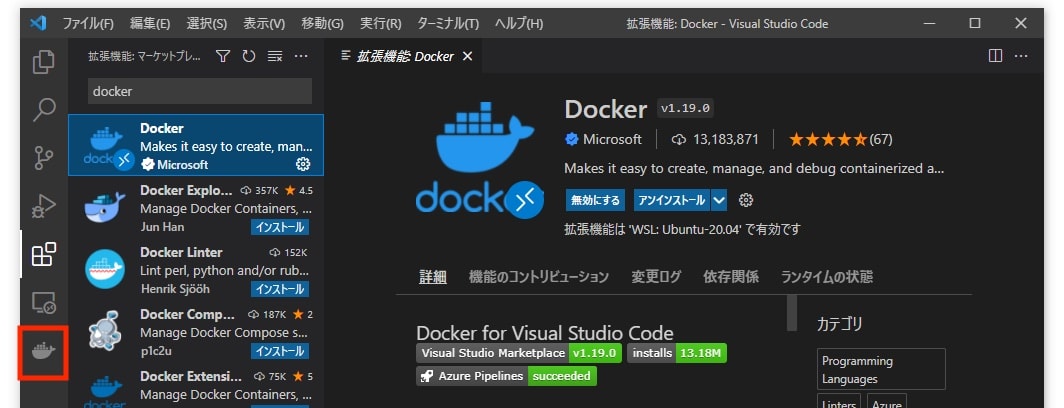
Task: Click the アンインストール button
Action: point(672,200)
